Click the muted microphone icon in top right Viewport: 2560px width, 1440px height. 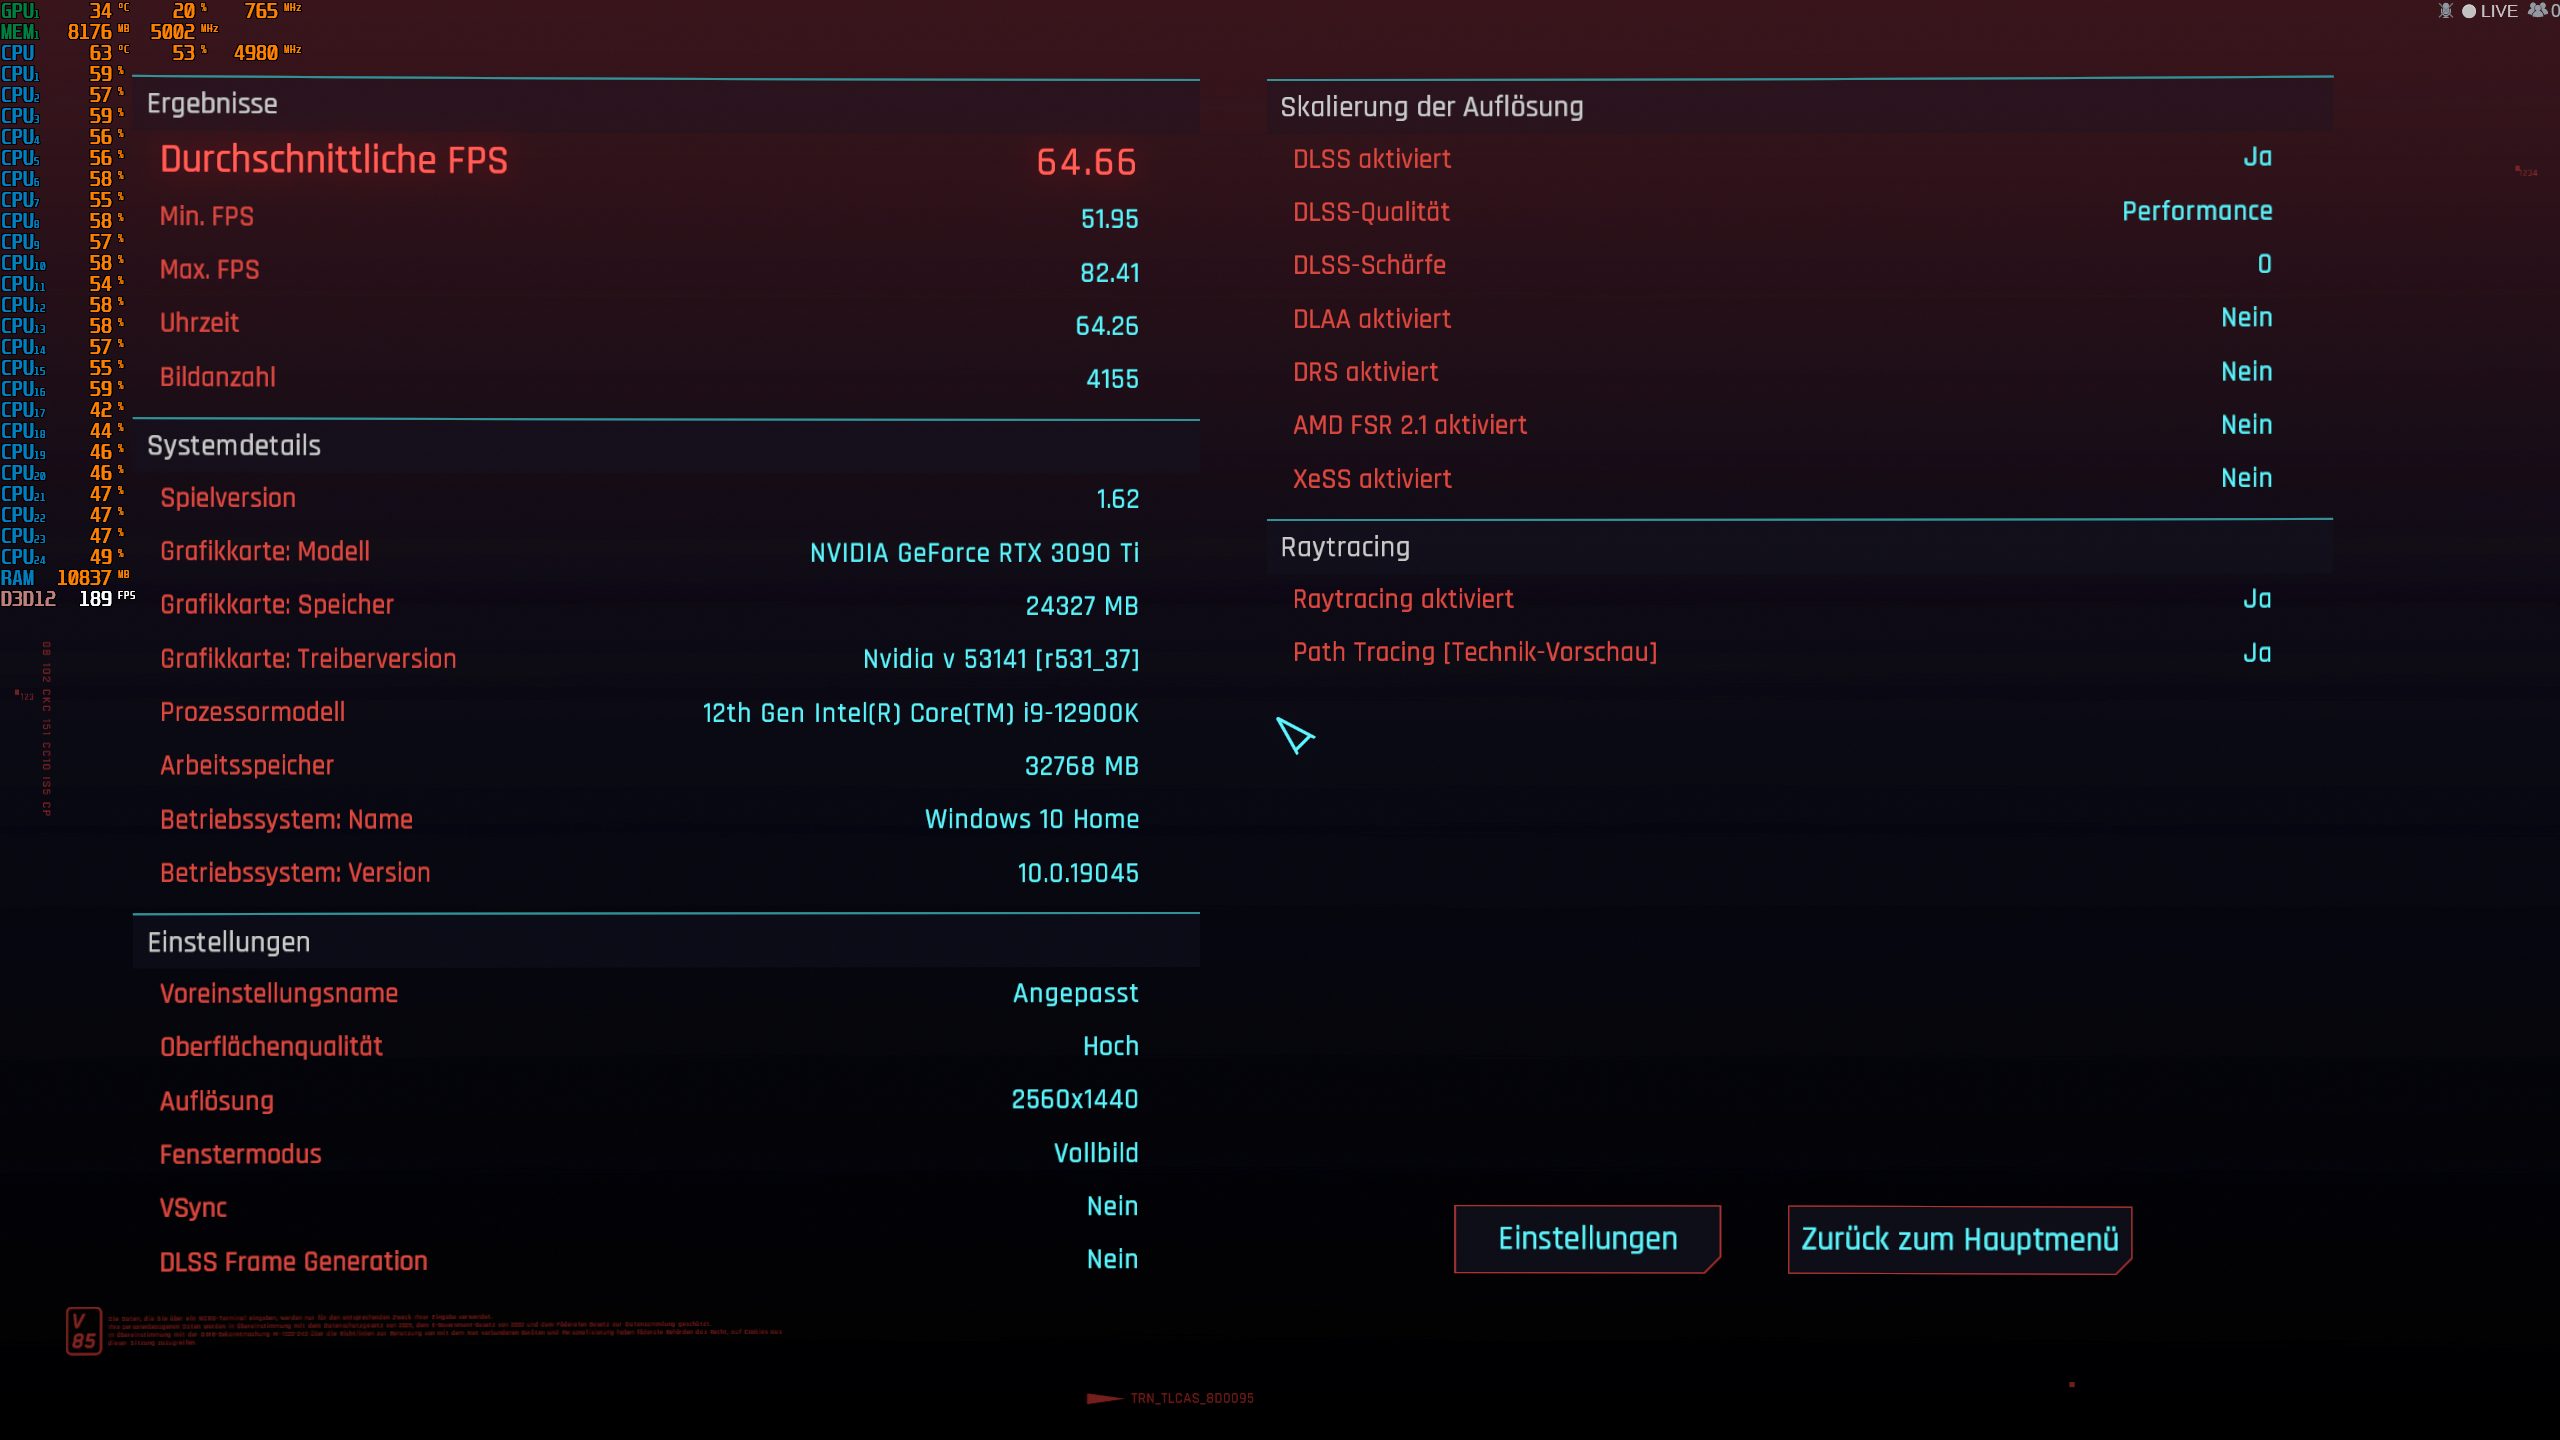tap(2447, 11)
